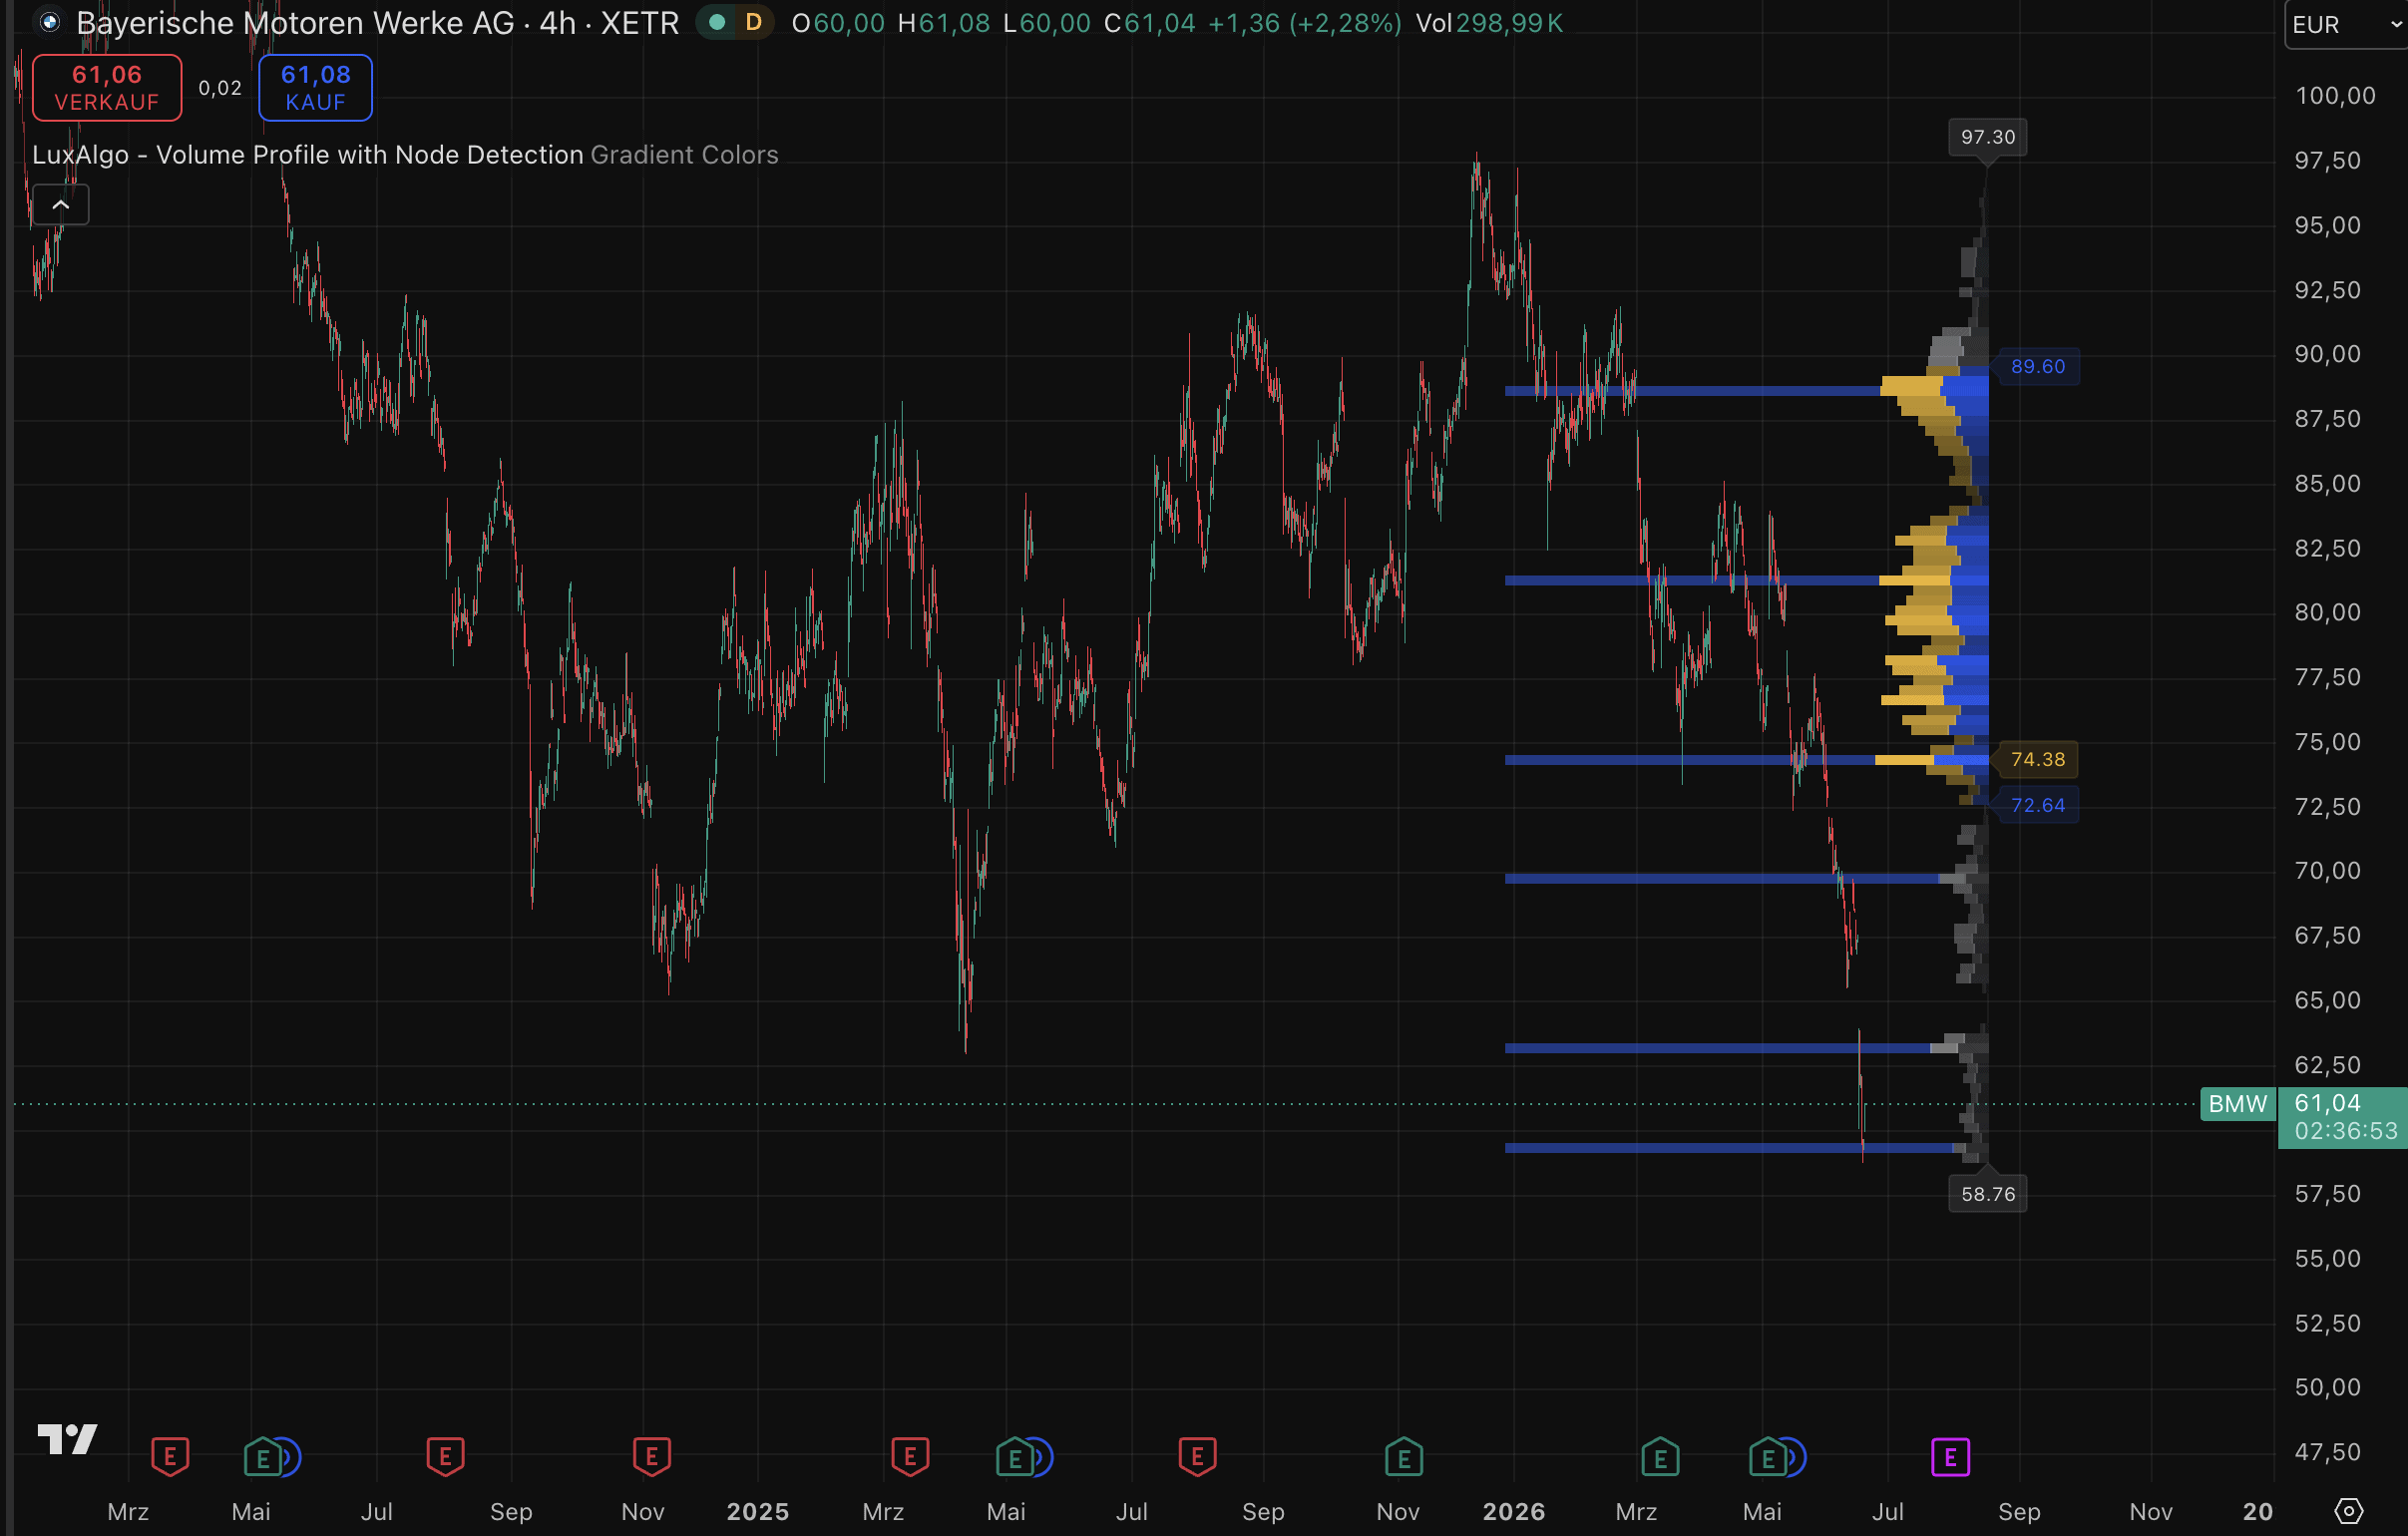Click the volume value Vol 298,99K
The width and height of the screenshot is (2408, 1536).
(1489, 23)
